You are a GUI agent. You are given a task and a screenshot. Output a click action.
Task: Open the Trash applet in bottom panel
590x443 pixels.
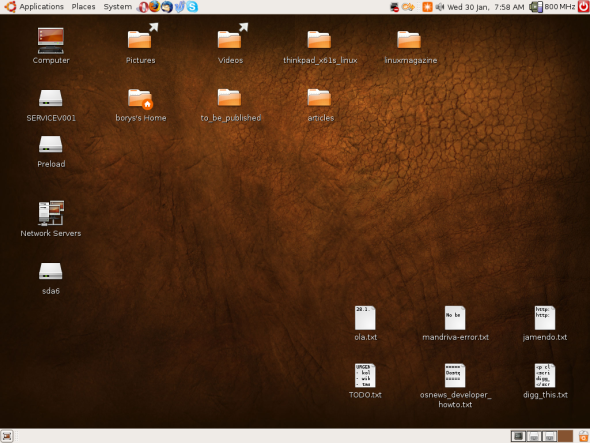(x=583, y=436)
